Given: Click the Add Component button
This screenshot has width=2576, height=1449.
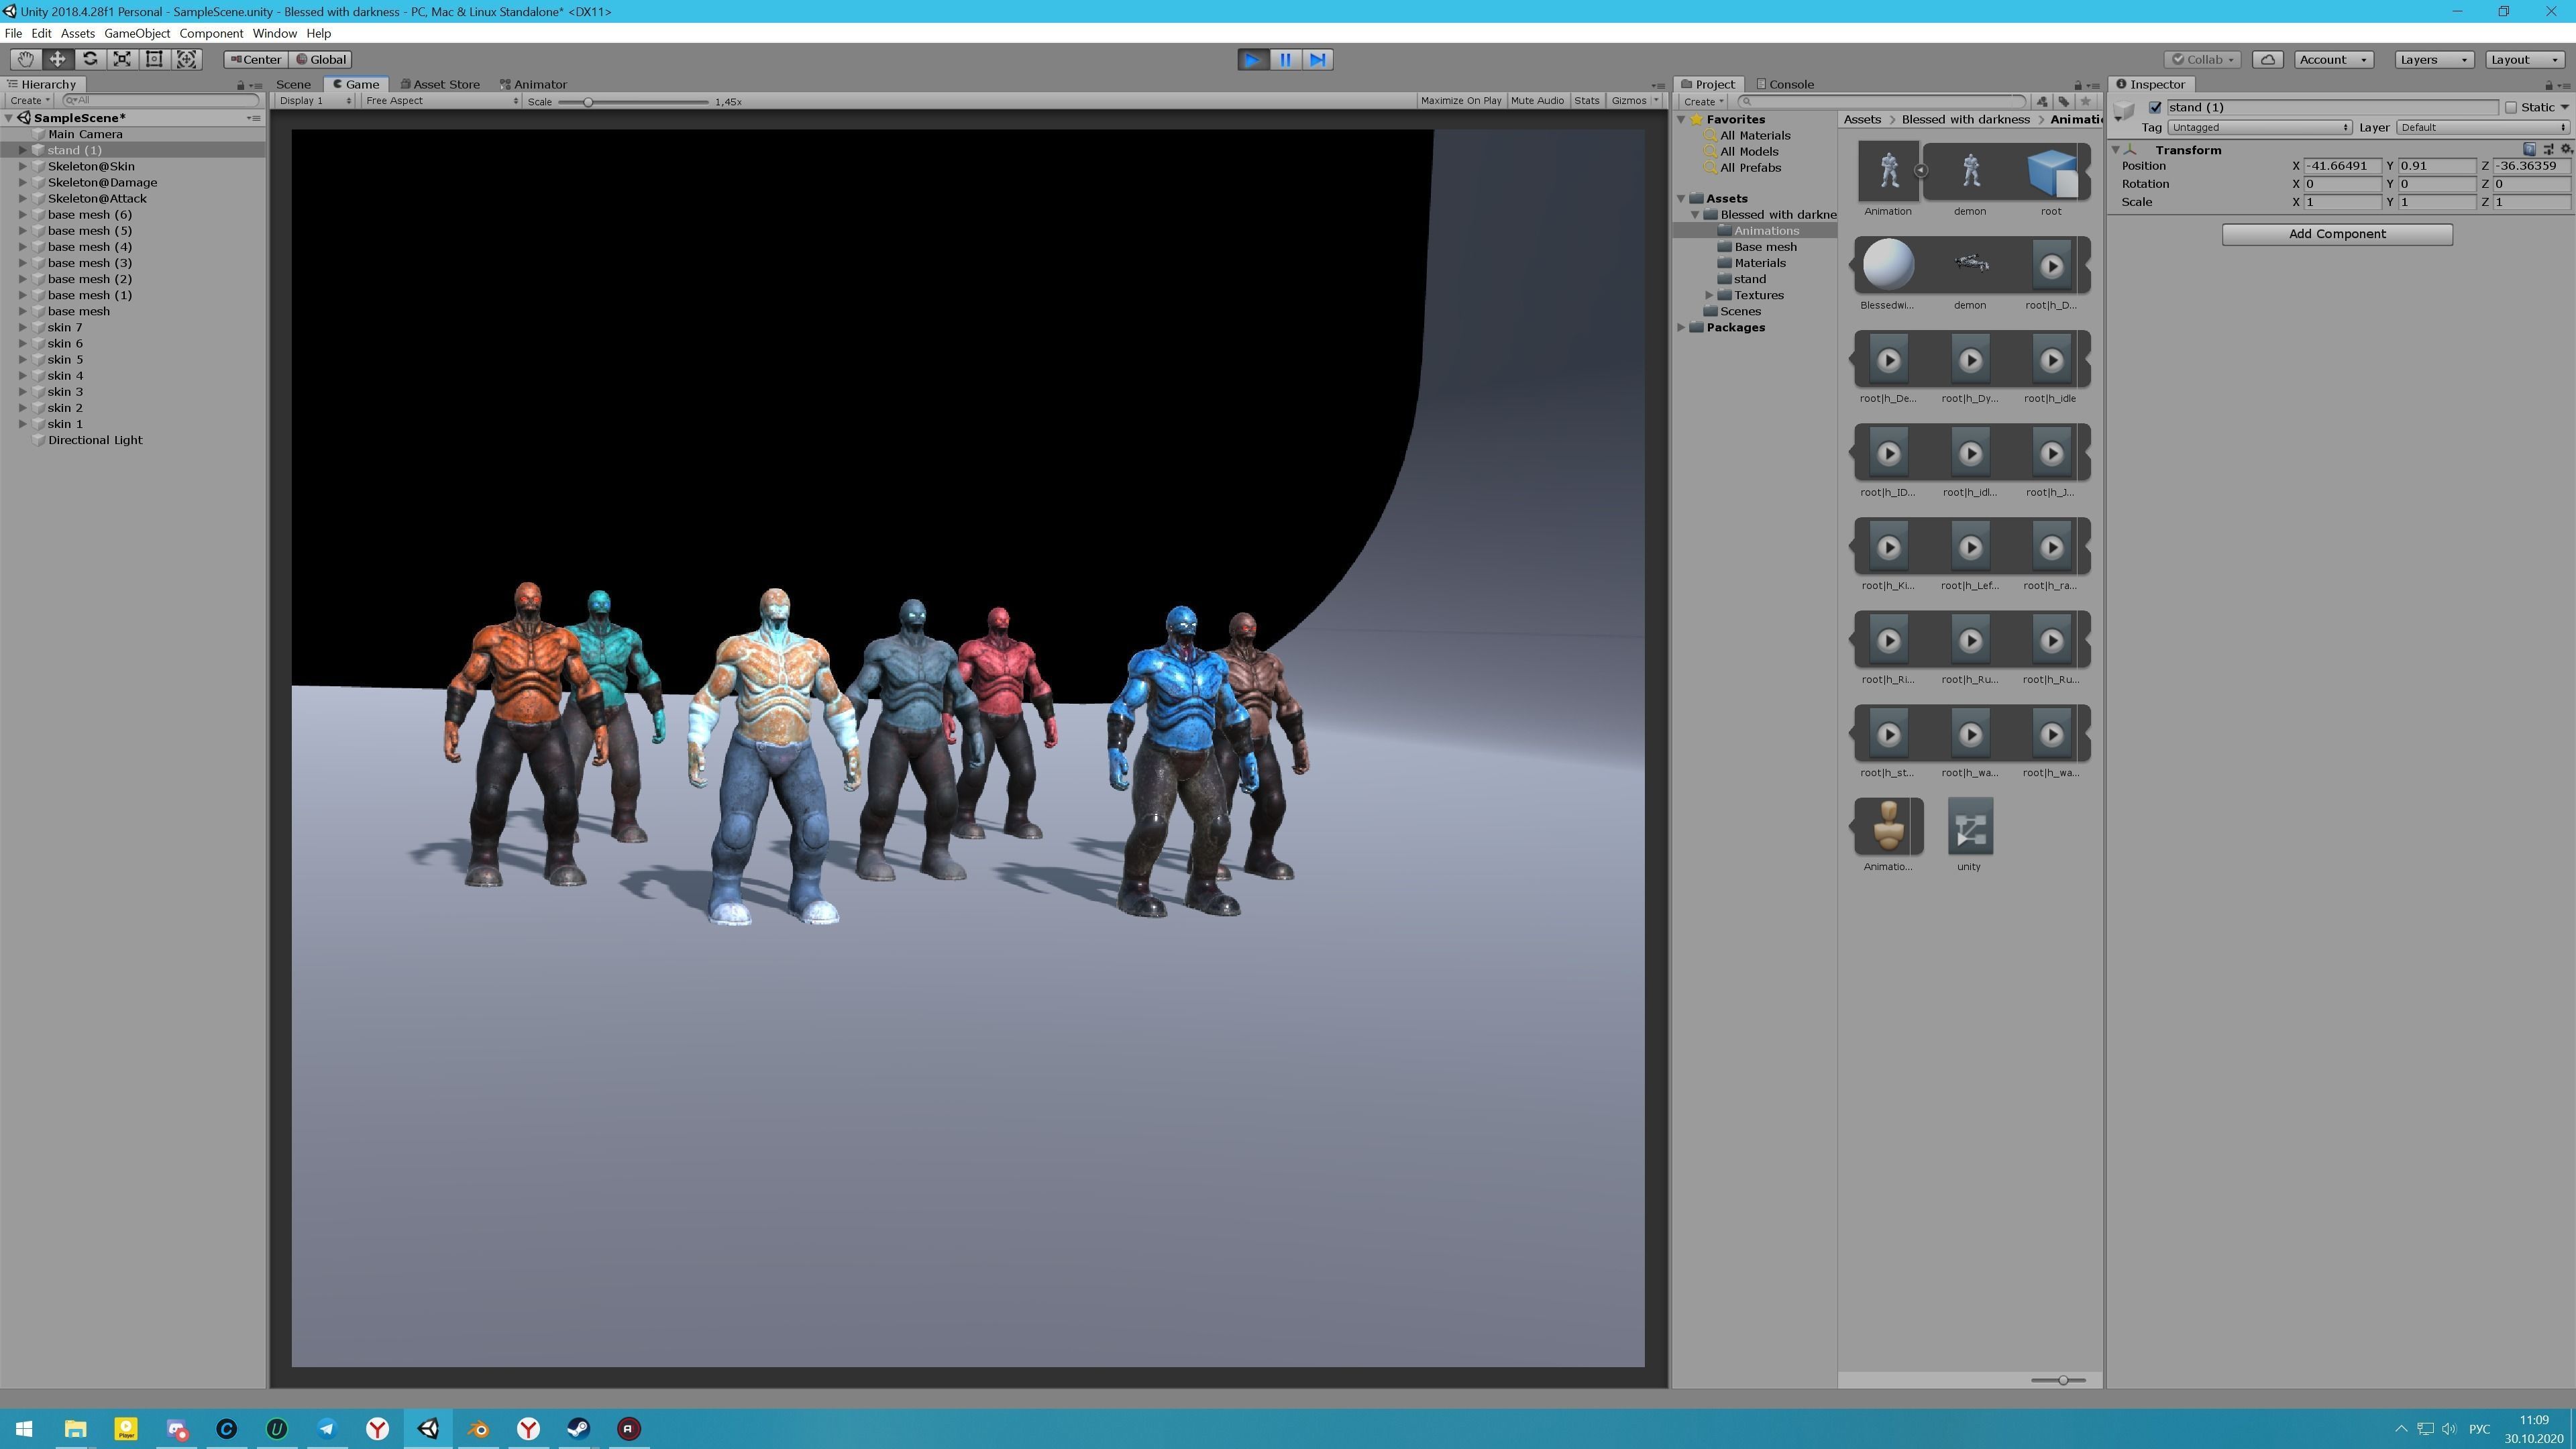Looking at the screenshot, I should point(2336,234).
